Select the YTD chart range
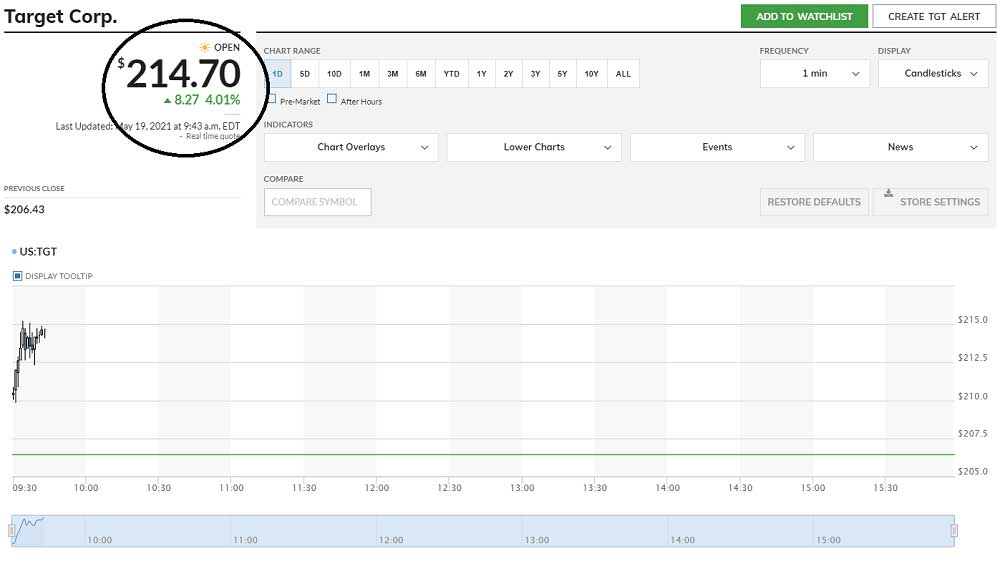This screenshot has height=564, width=1000. 452,74
